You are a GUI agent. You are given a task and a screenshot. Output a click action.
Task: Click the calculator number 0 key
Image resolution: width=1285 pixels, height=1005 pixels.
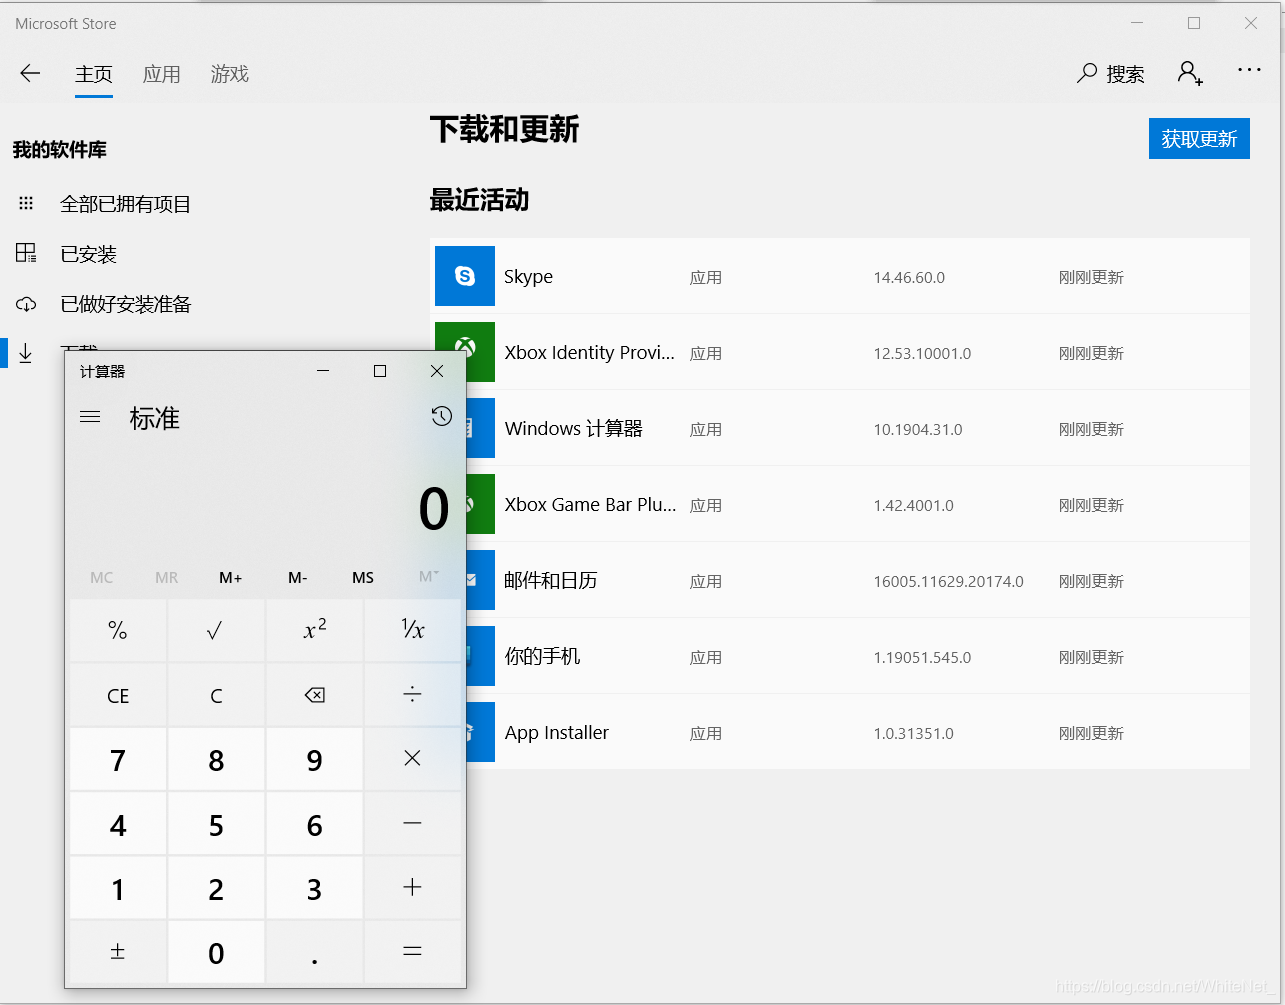[x=216, y=953]
